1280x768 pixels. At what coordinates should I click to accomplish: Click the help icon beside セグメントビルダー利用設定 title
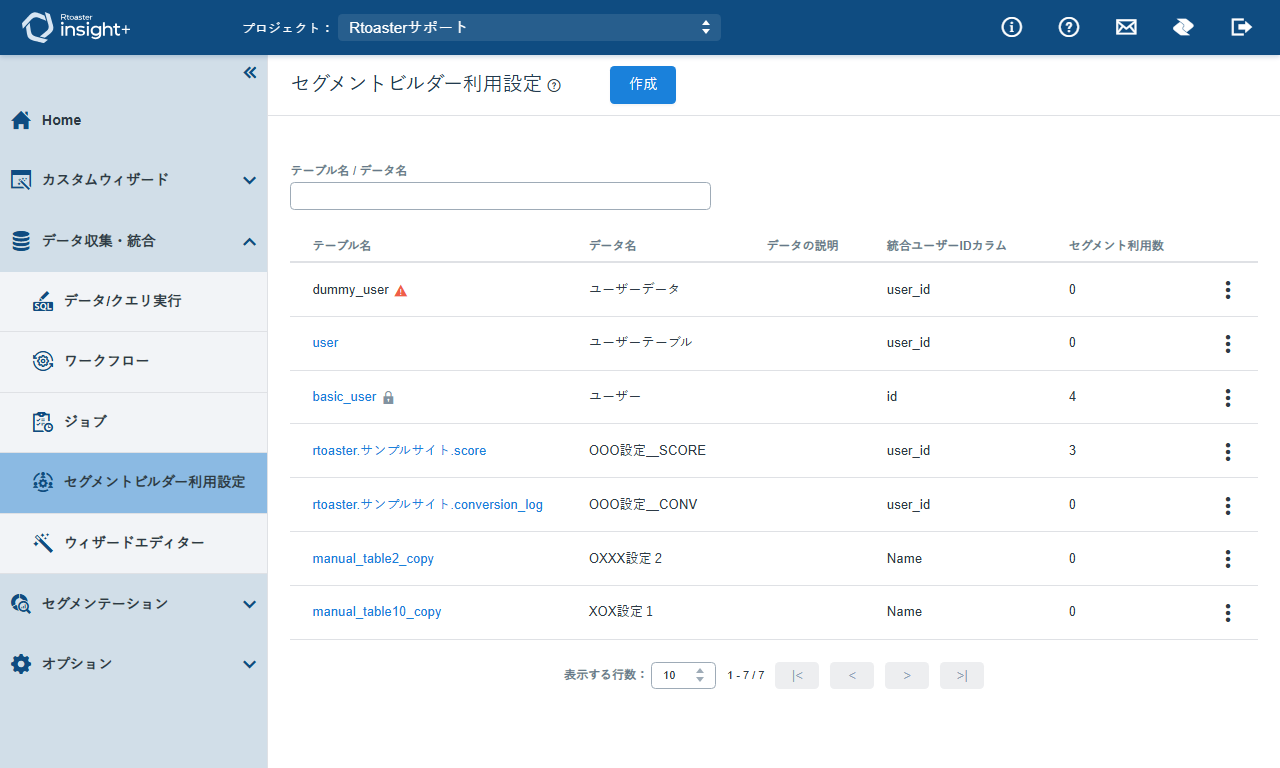click(554, 86)
